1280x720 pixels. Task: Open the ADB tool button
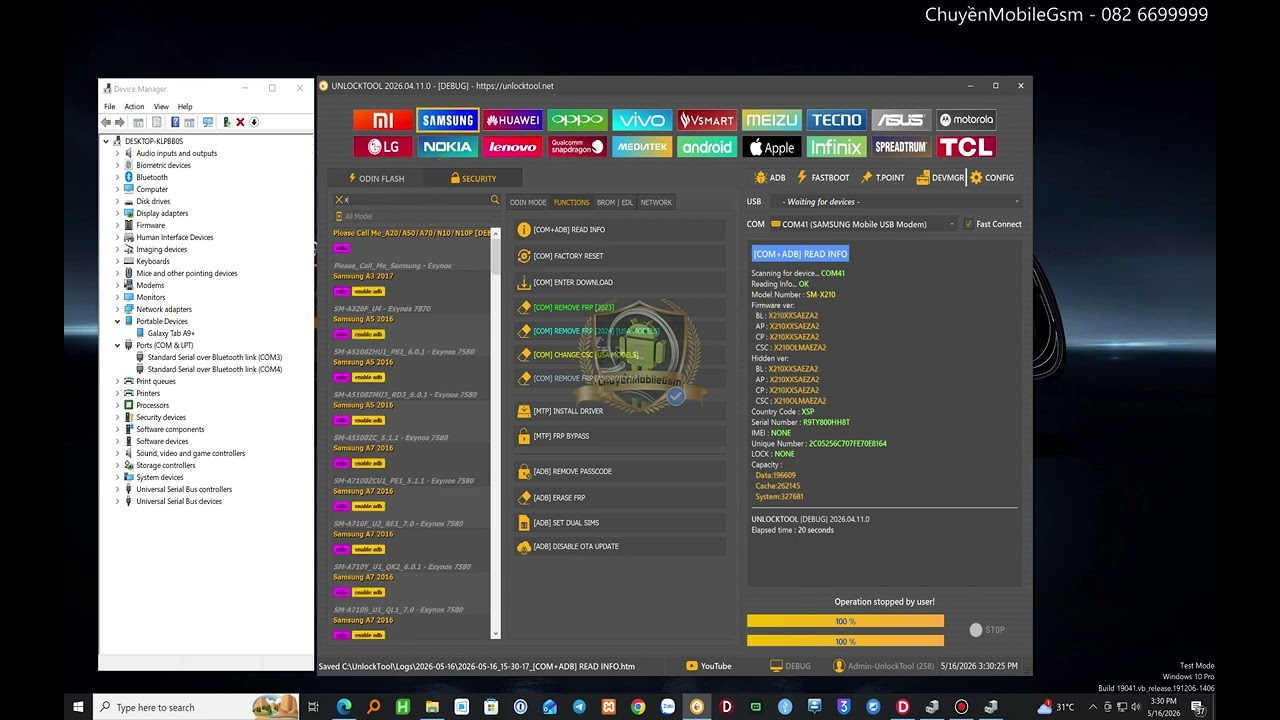coord(769,178)
